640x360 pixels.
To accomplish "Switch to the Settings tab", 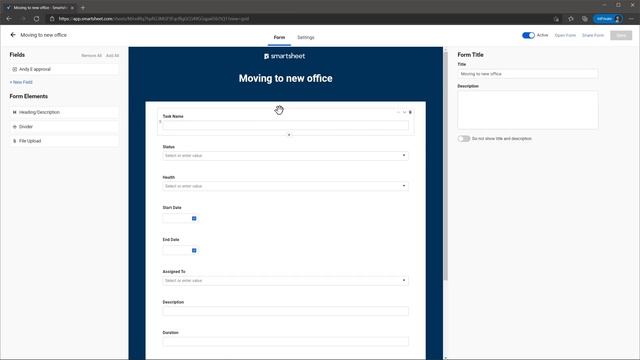I will coord(306,37).
